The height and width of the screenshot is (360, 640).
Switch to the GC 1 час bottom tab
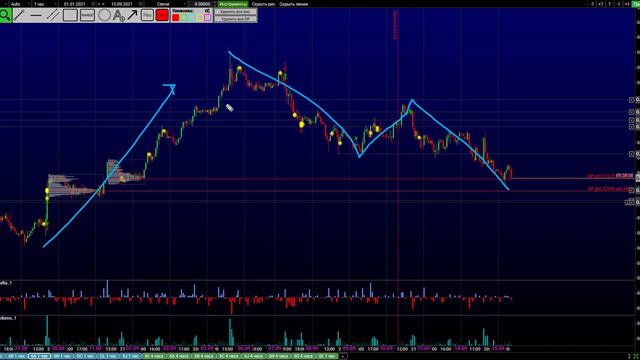point(86,356)
